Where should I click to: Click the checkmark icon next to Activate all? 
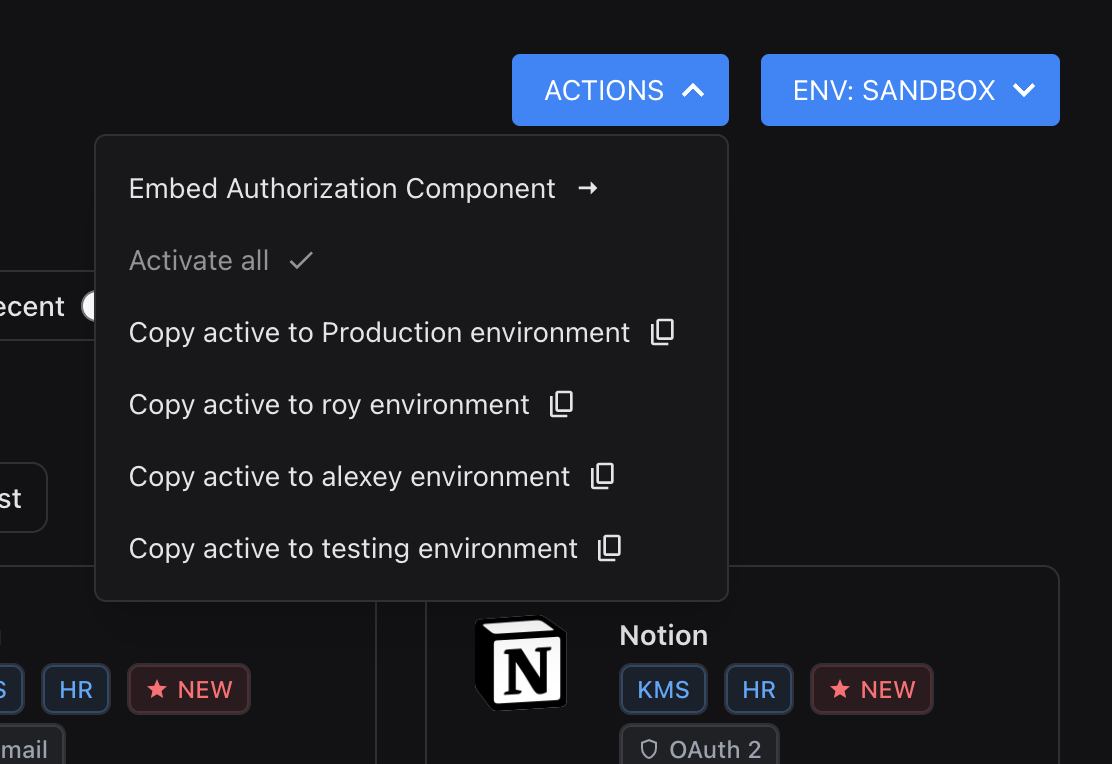pos(301,261)
